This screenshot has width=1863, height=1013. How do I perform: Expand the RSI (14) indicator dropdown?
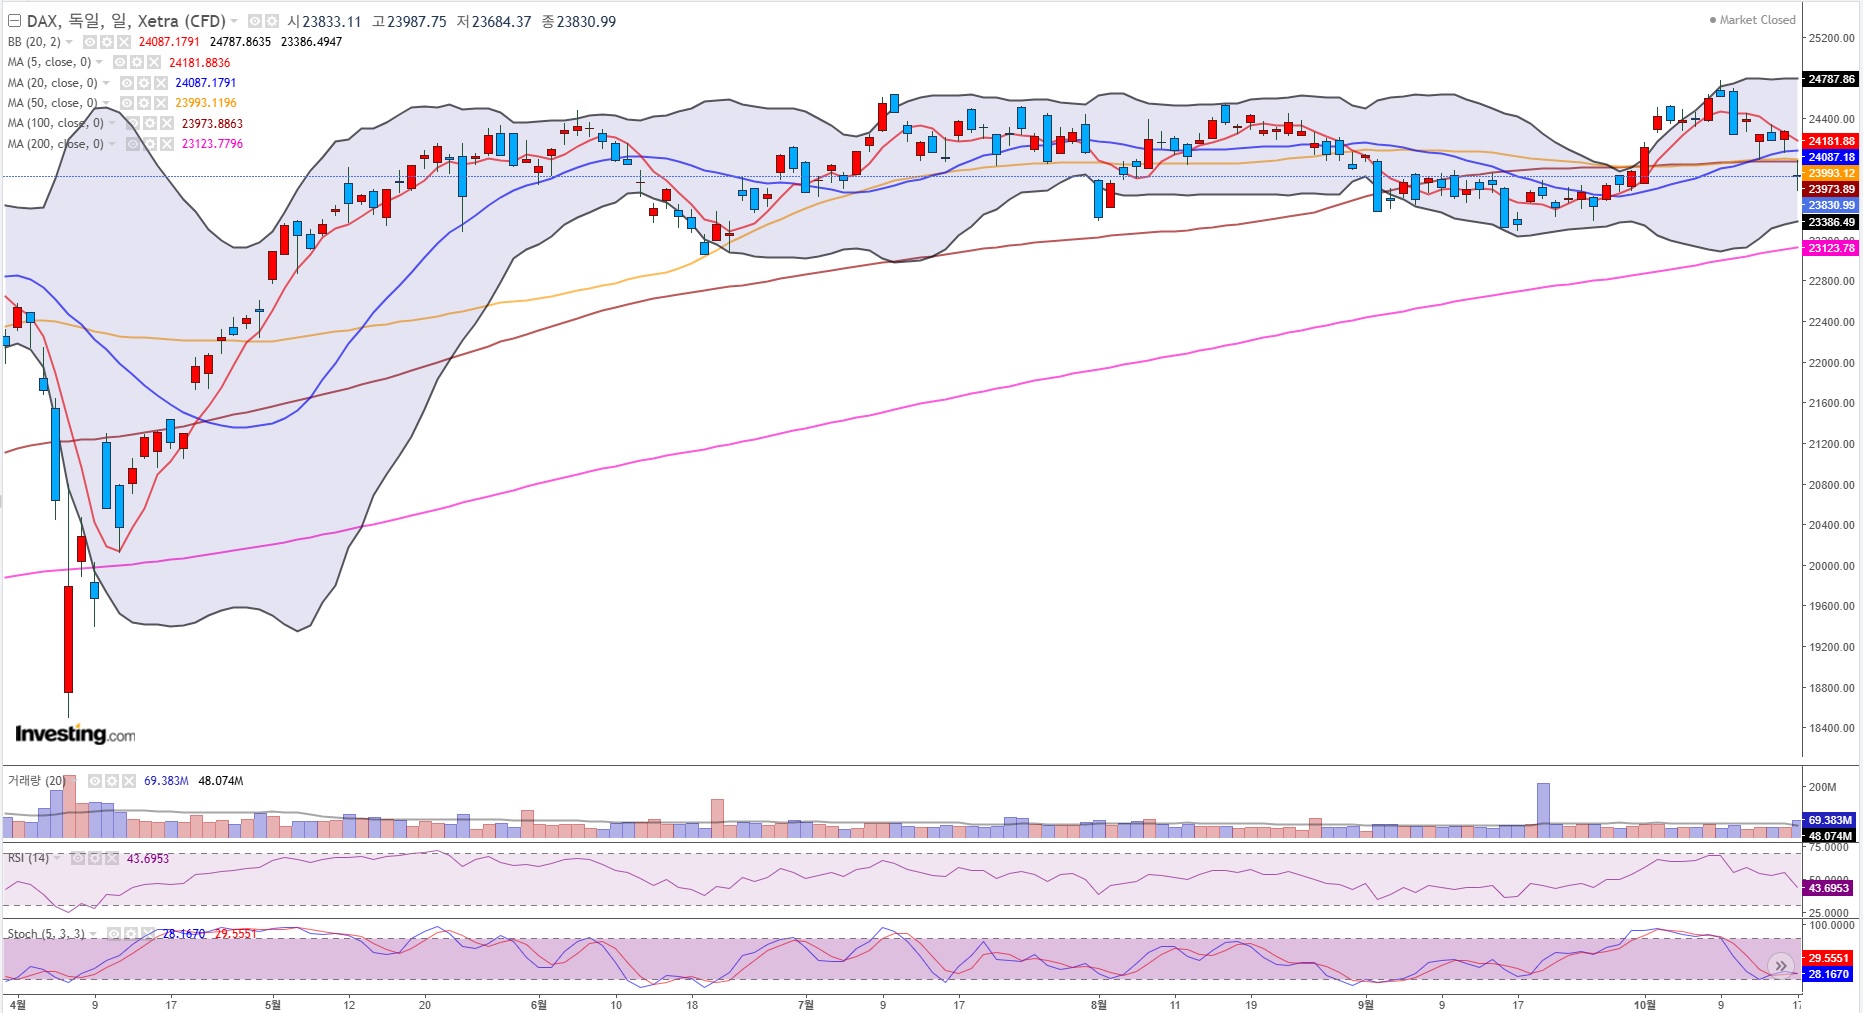point(58,858)
